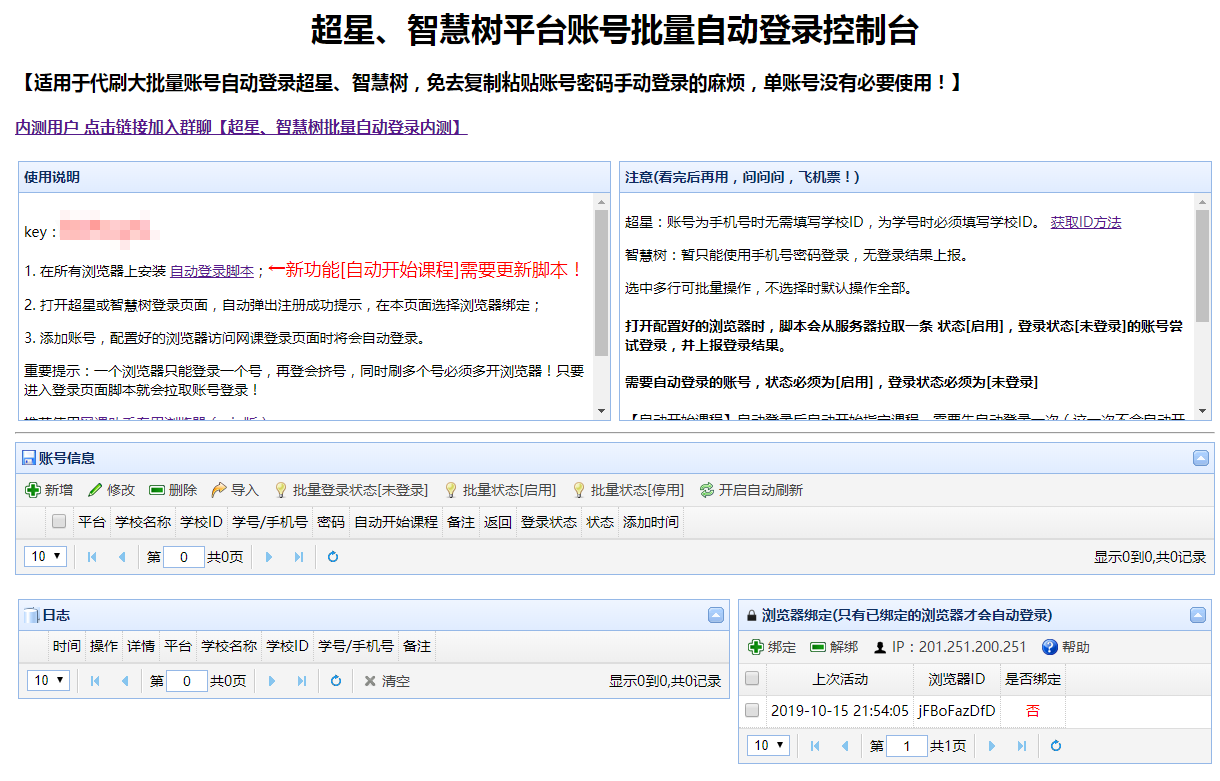The width and height of the screenshot is (1220, 781).
Task: Click the 解绑 unbind browser button
Action: click(x=834, y=647)
